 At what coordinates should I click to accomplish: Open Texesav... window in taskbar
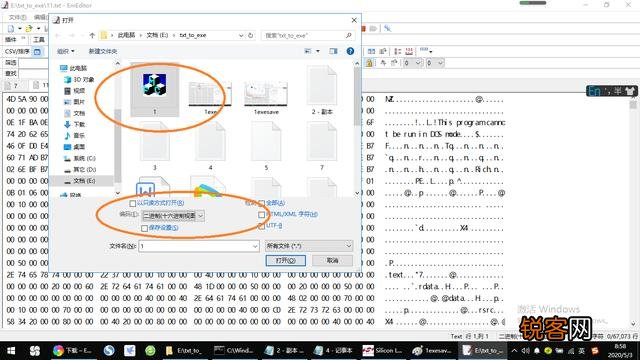(x=432, y=351)
